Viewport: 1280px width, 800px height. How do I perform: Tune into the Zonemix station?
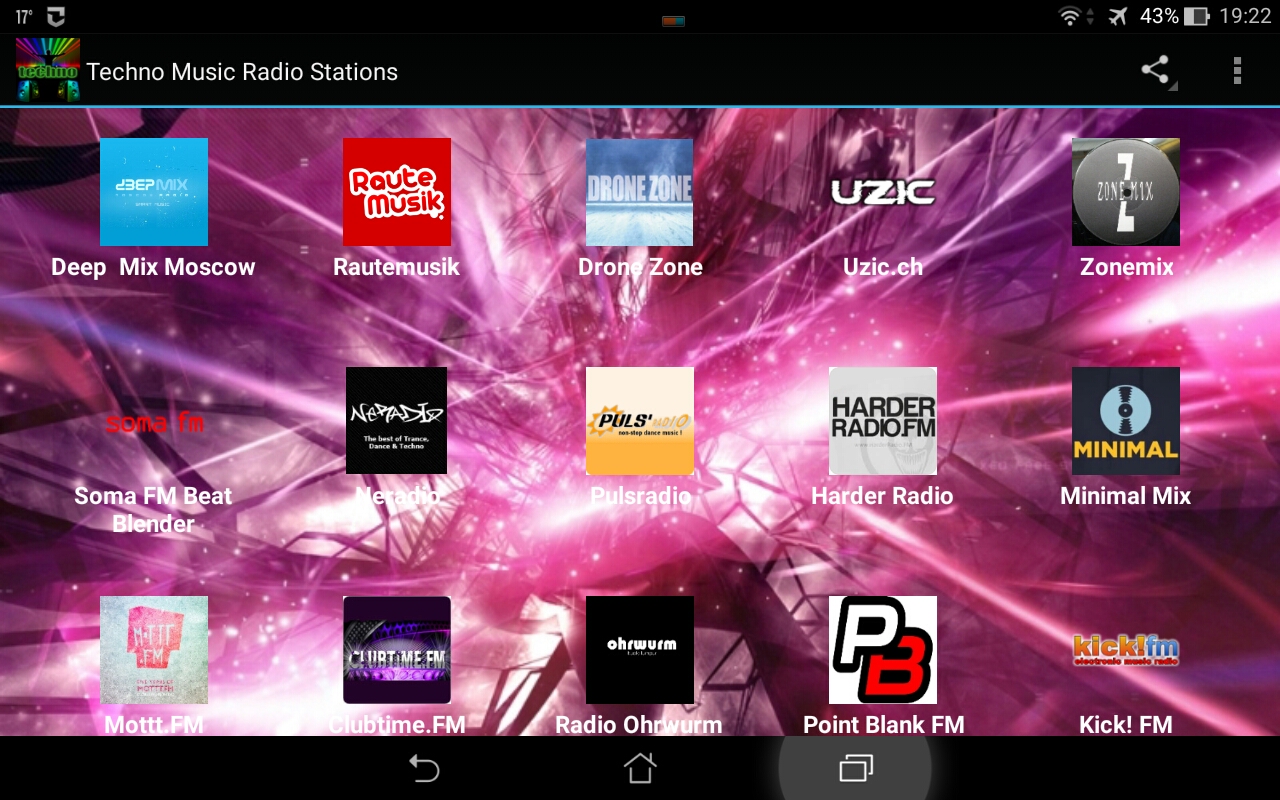(x=1125, y=192)
